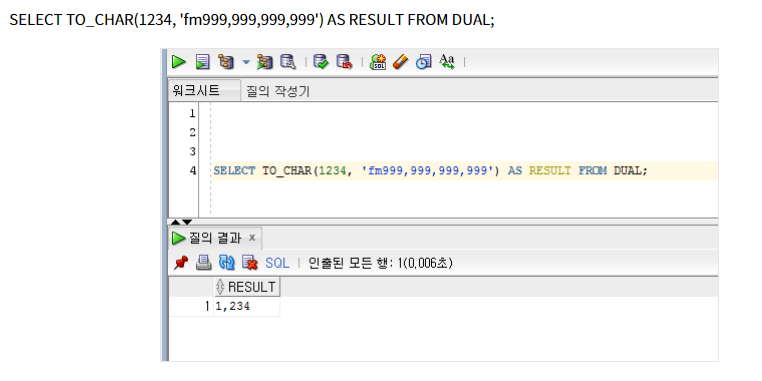
Task: Open the SQL History icon
Action: tap(424, 62)
